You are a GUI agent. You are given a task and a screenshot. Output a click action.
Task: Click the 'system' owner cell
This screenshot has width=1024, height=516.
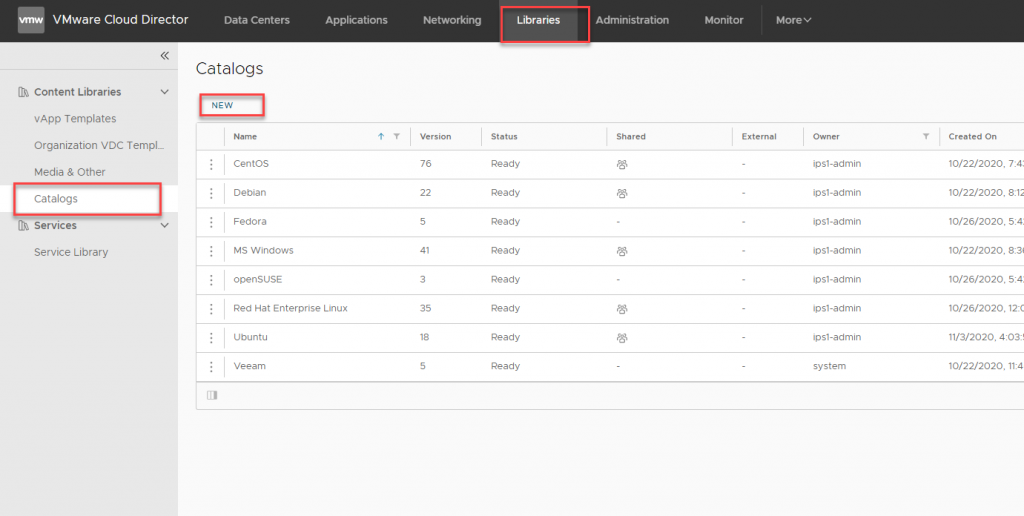click(829, 366)
